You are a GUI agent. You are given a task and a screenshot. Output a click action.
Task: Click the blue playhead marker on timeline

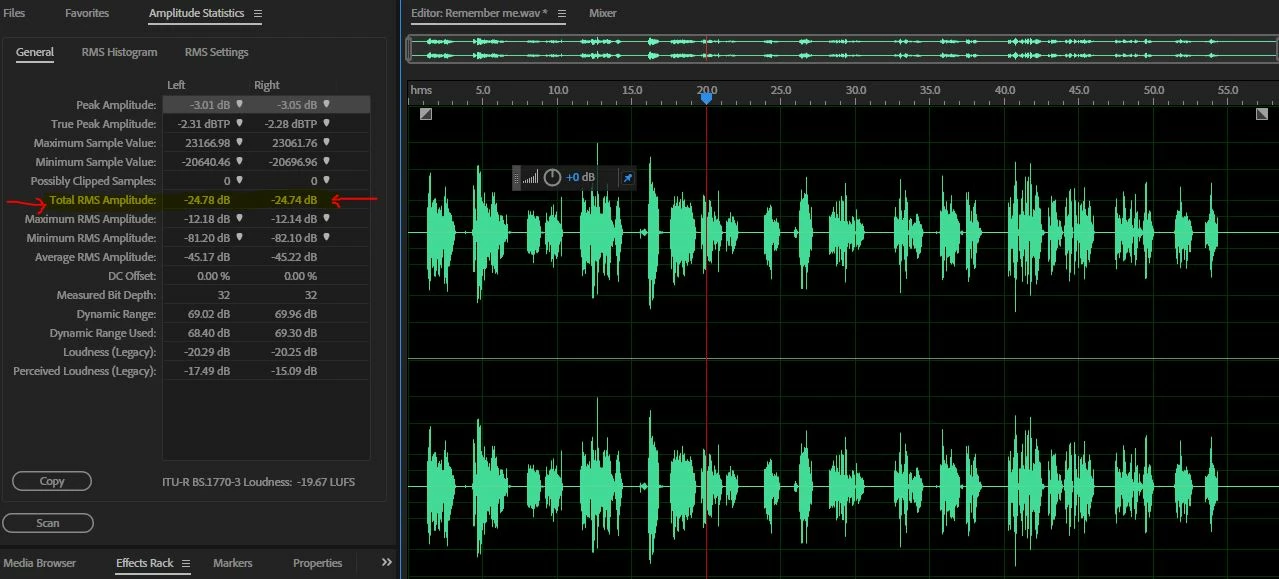[706, 98]
